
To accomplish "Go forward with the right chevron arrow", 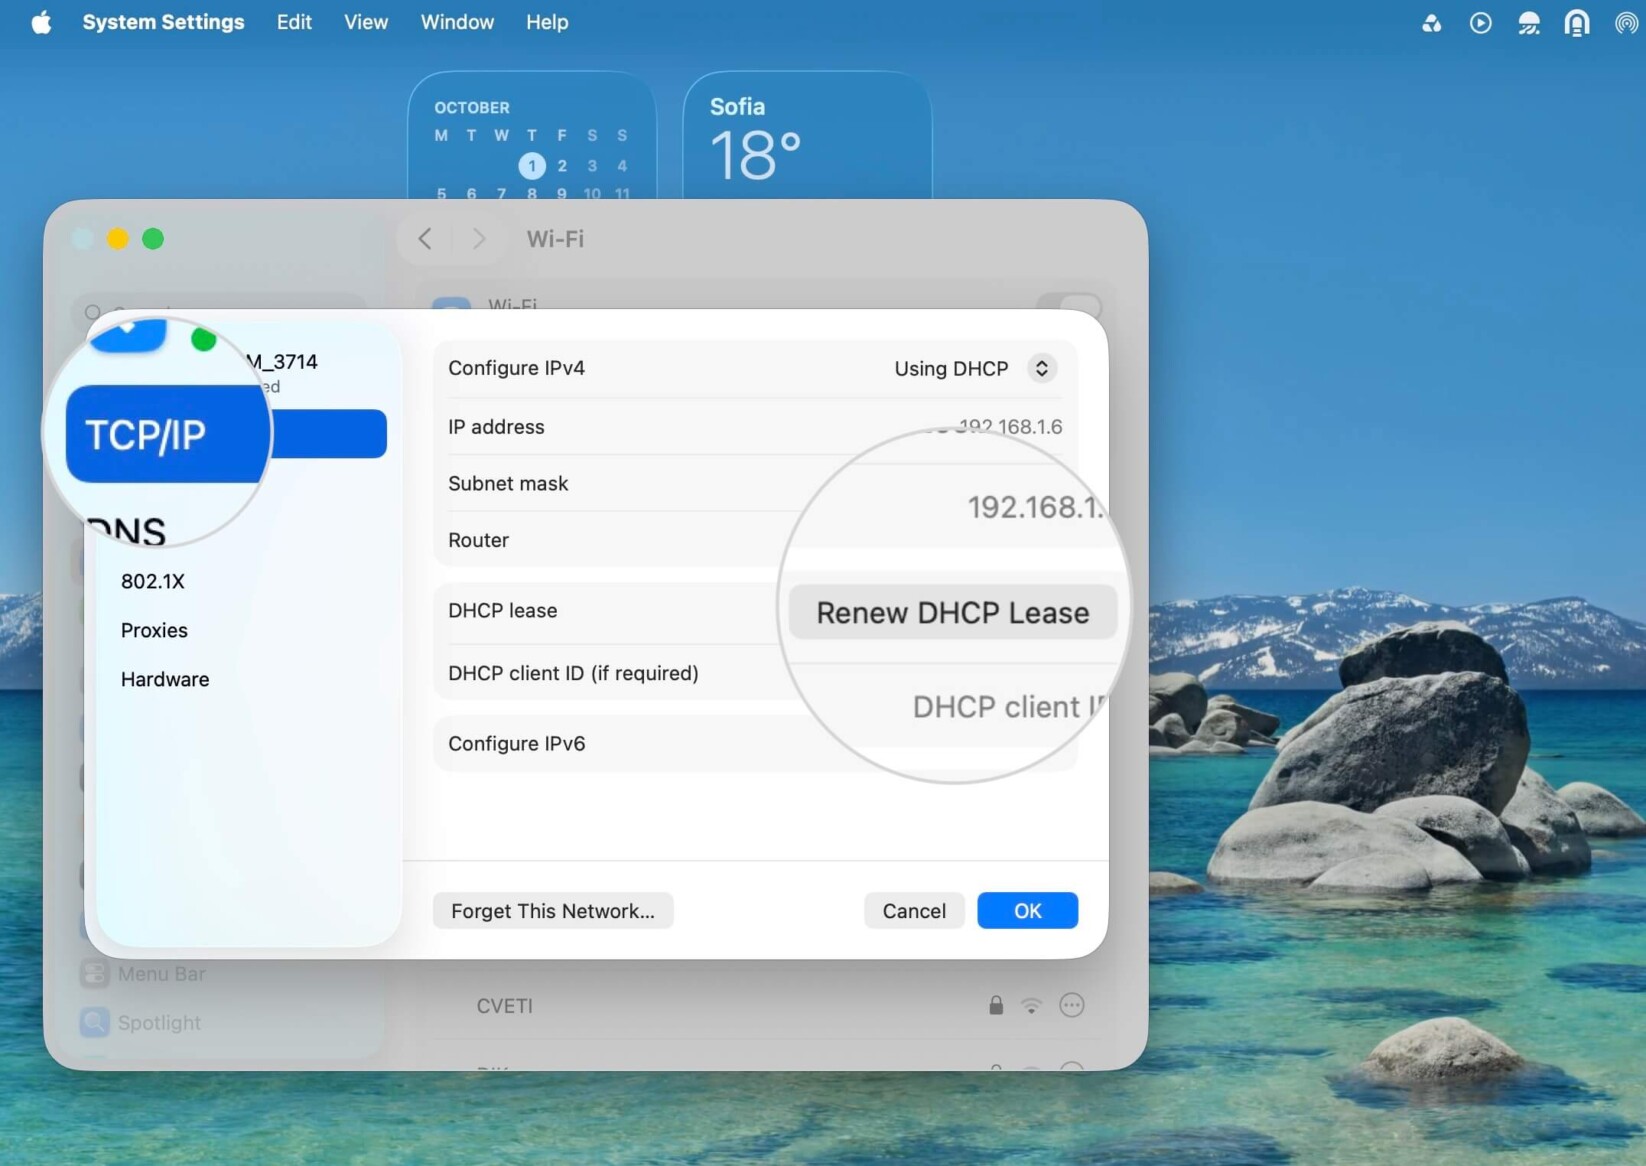I will [479, 239].
